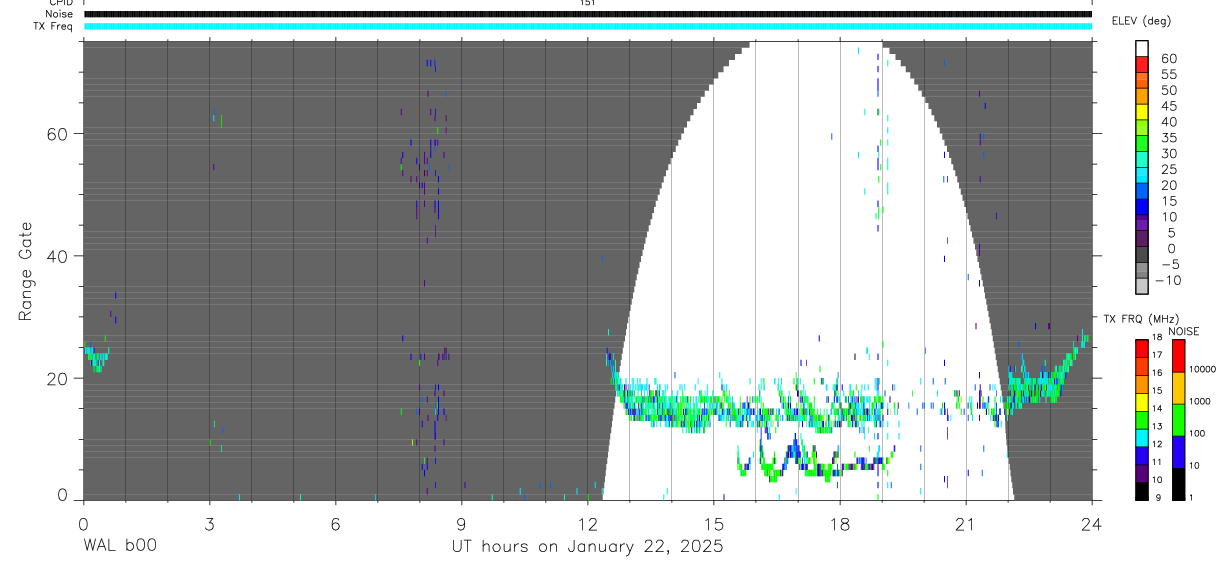Pick the blue segment of the NOISE bar
This screenshot has width=1228, height=567.
1178,450
